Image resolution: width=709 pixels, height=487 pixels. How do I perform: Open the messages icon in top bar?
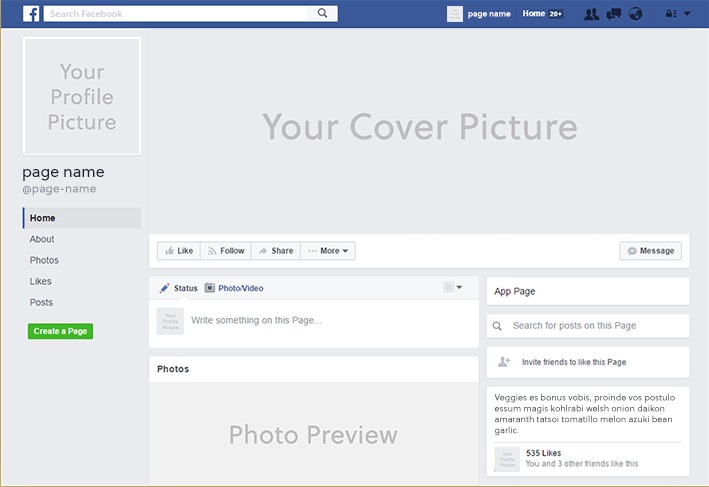click(x=614, y=14)
